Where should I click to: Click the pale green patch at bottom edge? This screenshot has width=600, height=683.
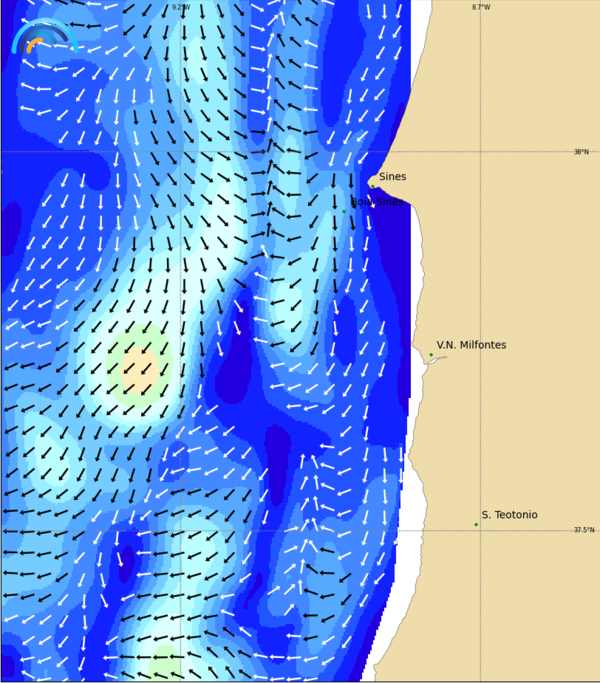coord(165,667)
